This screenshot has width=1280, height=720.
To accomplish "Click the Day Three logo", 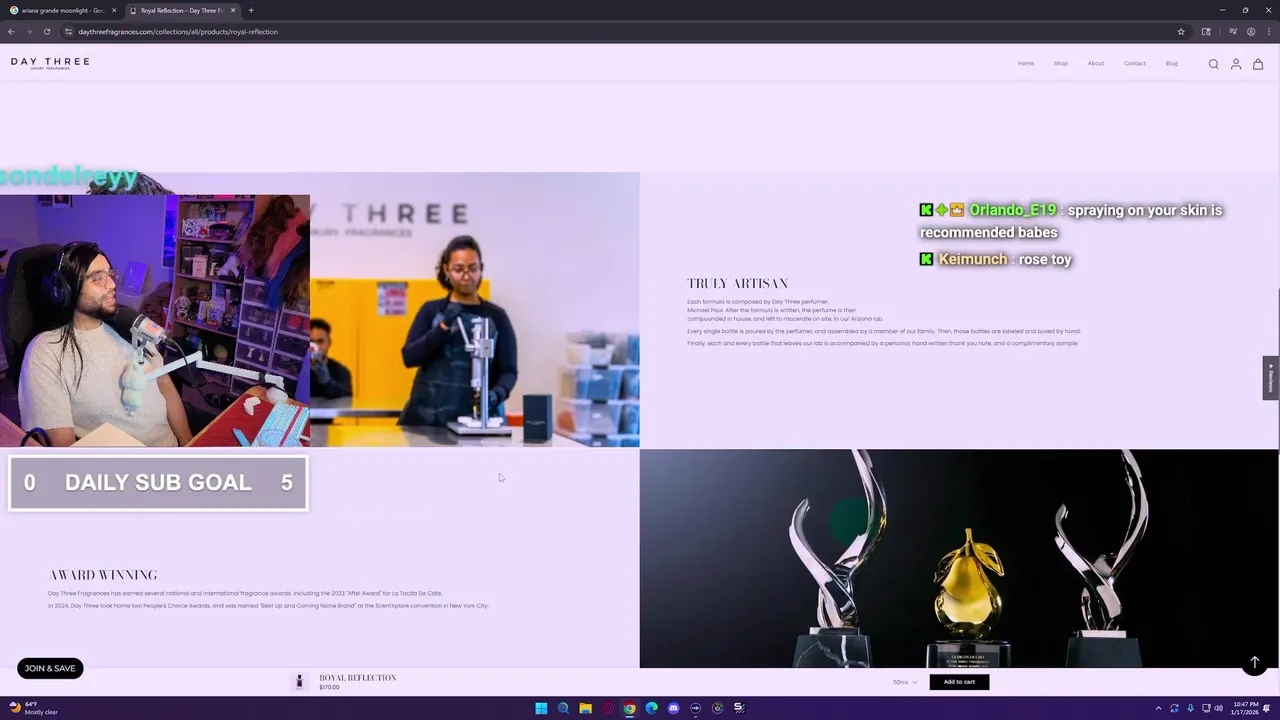I will (x=50, y=63).
